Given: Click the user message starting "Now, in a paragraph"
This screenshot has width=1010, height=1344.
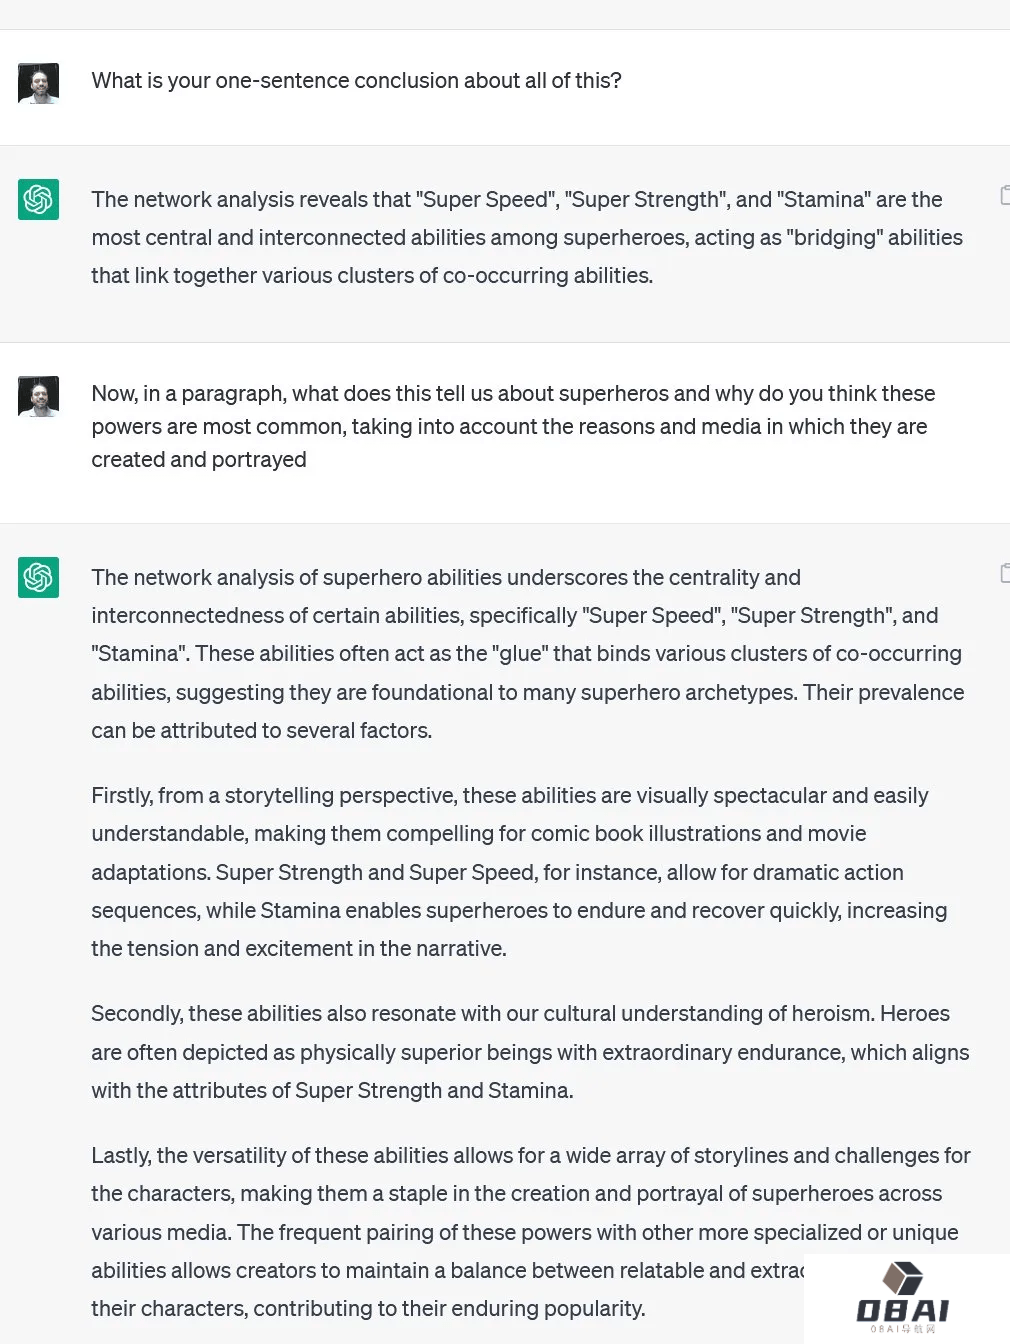Looking at the screenshot, I should click(x=512, y=427).
